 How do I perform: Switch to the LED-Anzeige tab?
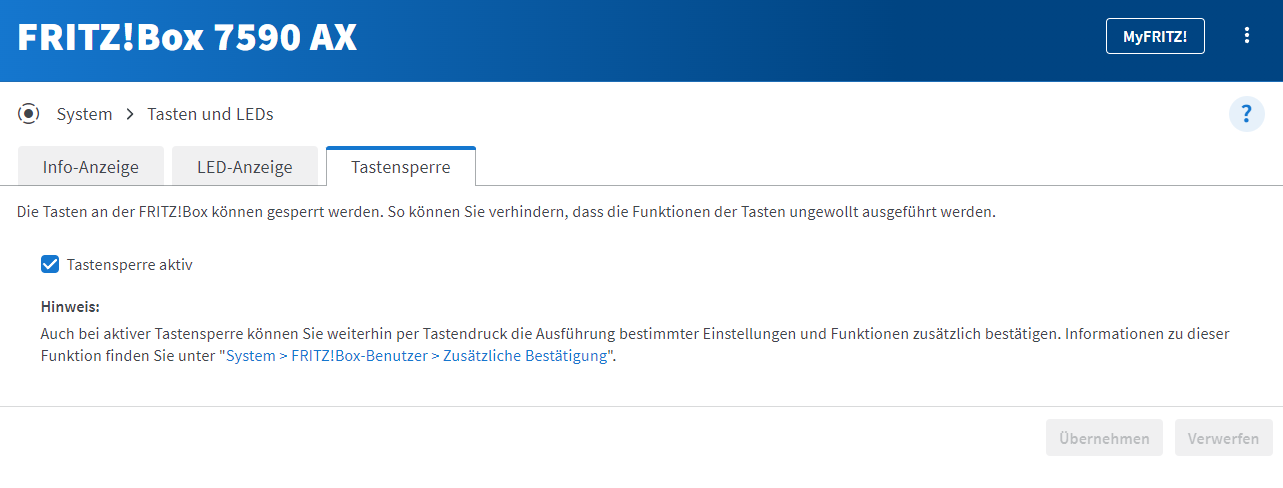point(245,167)
